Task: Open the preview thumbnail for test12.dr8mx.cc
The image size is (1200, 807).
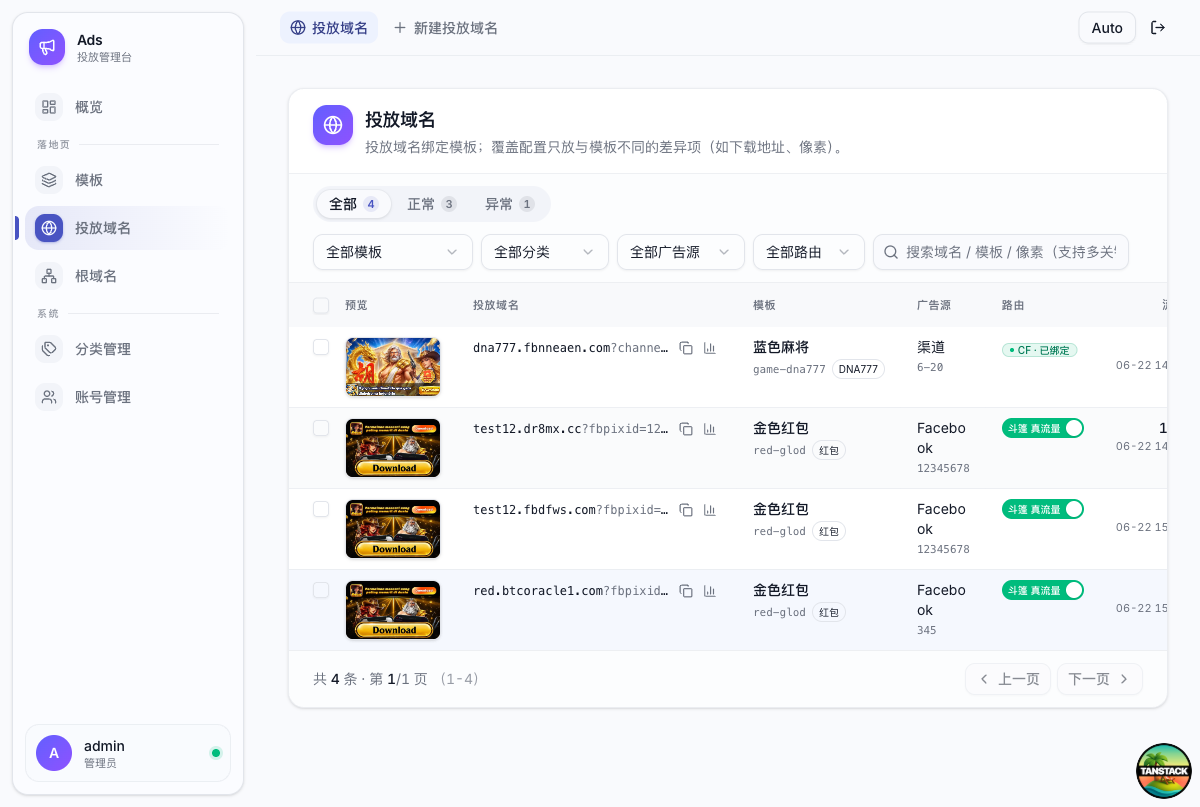Action: click(393, 448)
